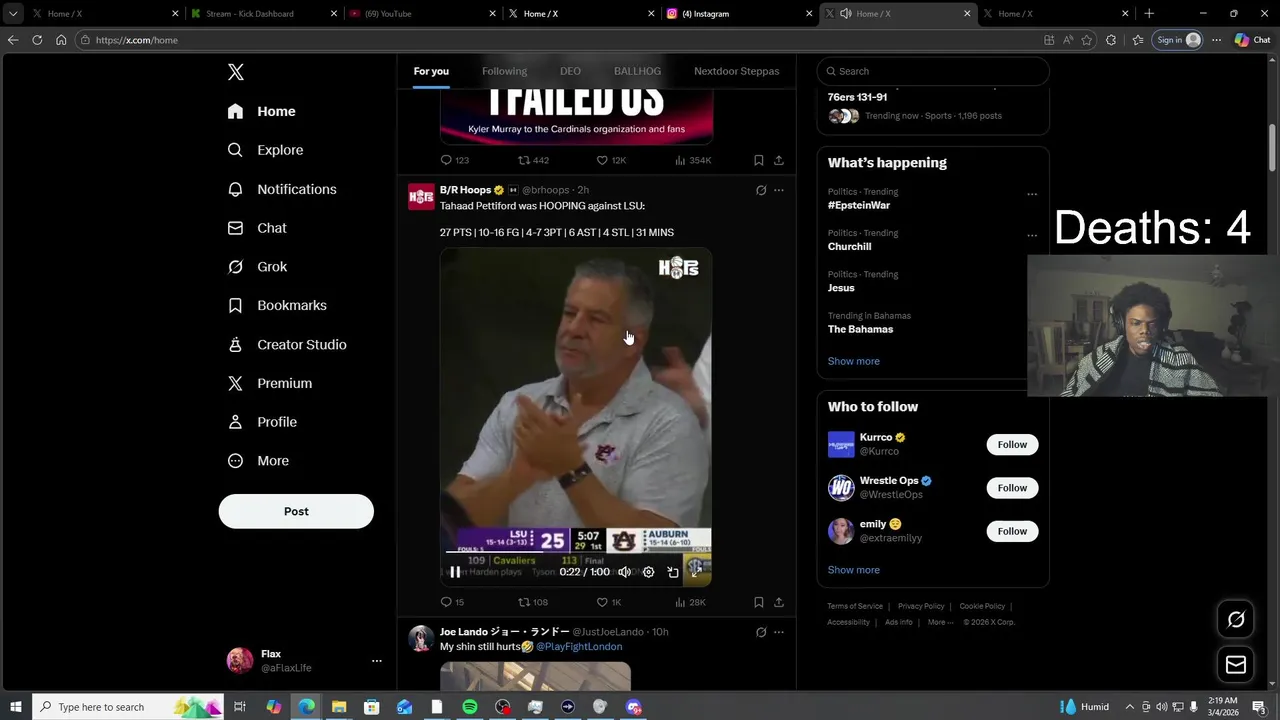Image resolution: width=1280 pixels, height=720 pixels.
Task: Open the Jesus trending topic
Action: click(x=841, y=288)
